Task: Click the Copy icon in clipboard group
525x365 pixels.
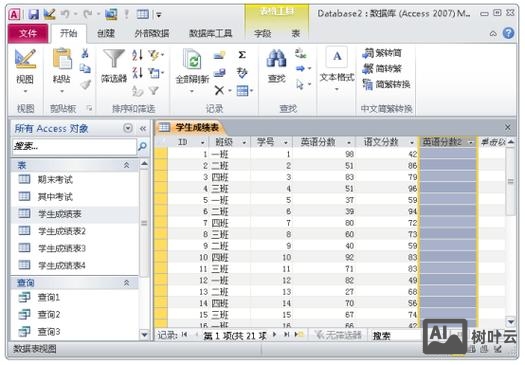Action: 85,68
